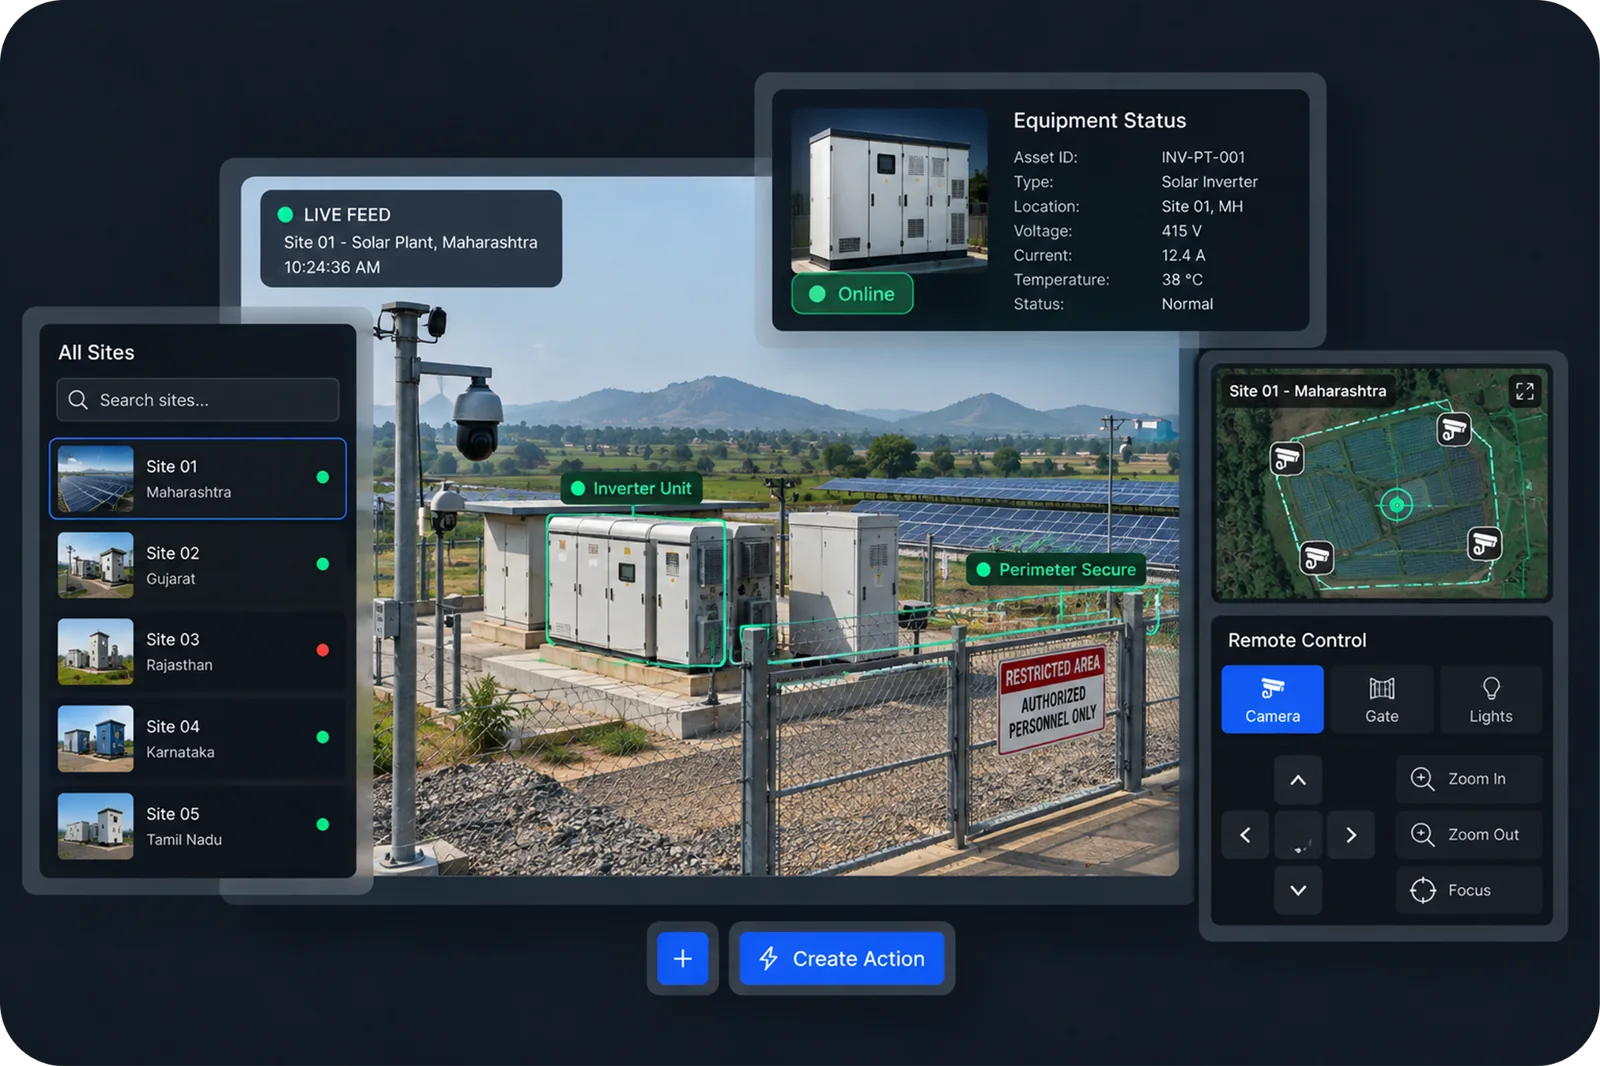
Task: Click the search magnifier icon in All Sites
Action: tap(78, 400)
